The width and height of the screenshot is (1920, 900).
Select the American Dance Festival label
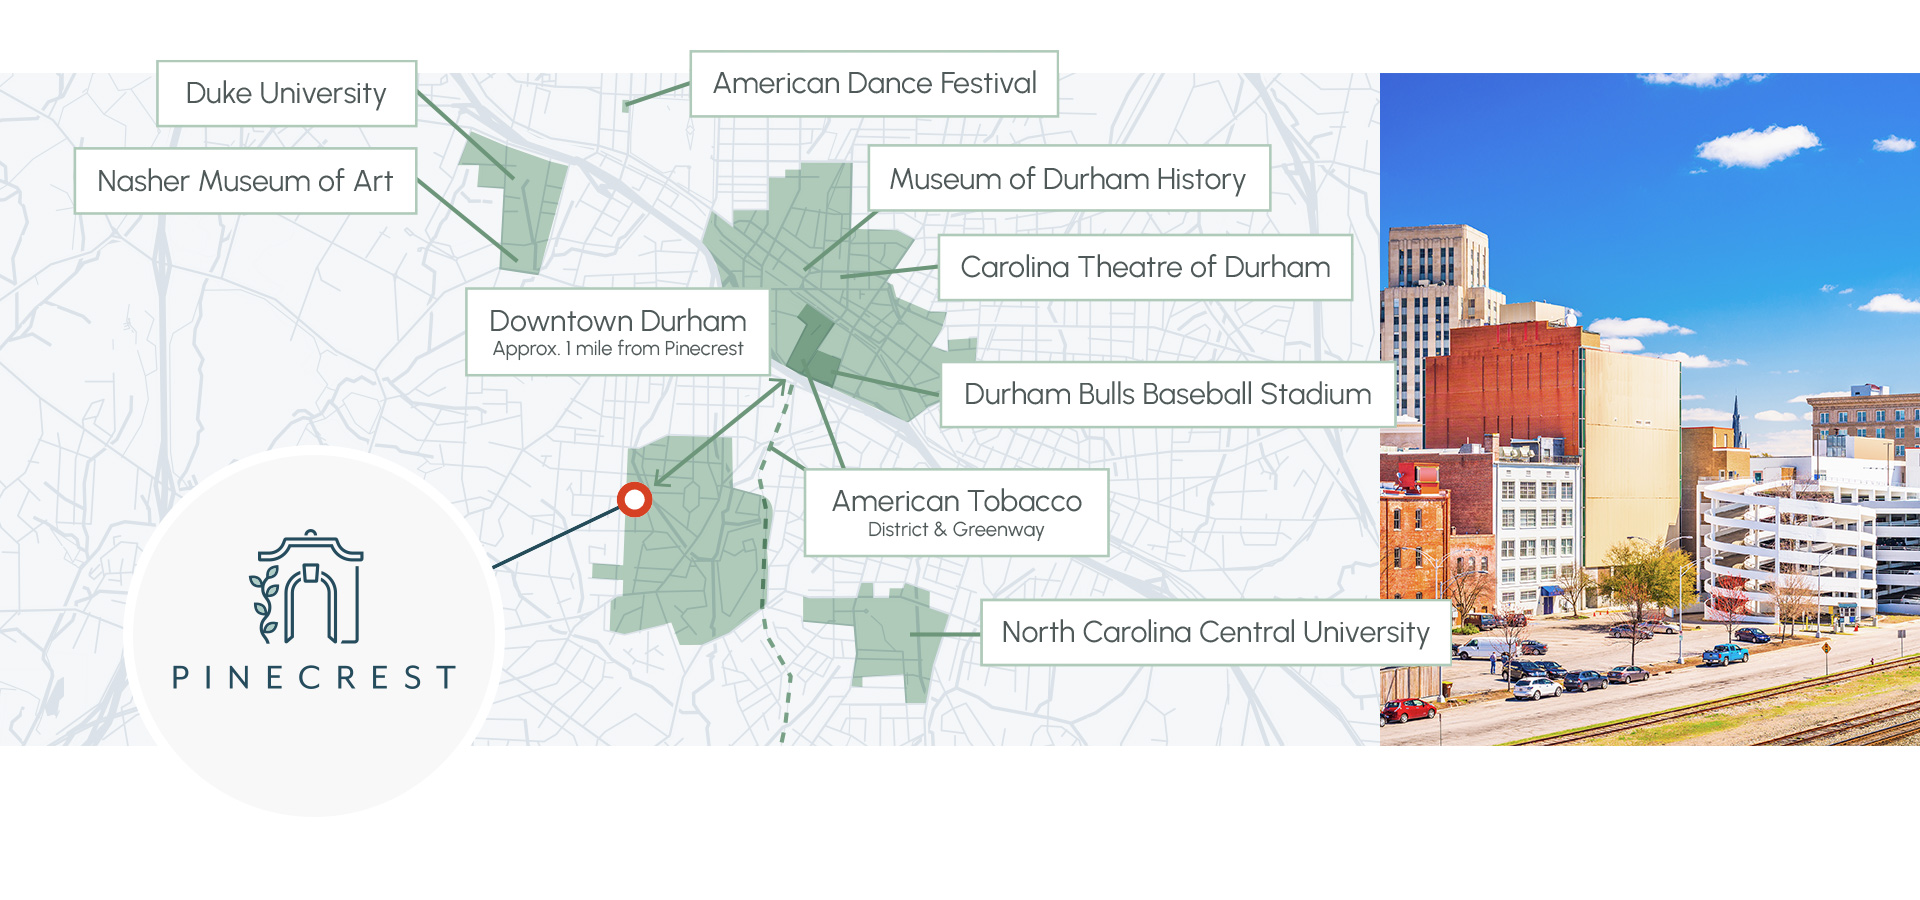(874, 84)
